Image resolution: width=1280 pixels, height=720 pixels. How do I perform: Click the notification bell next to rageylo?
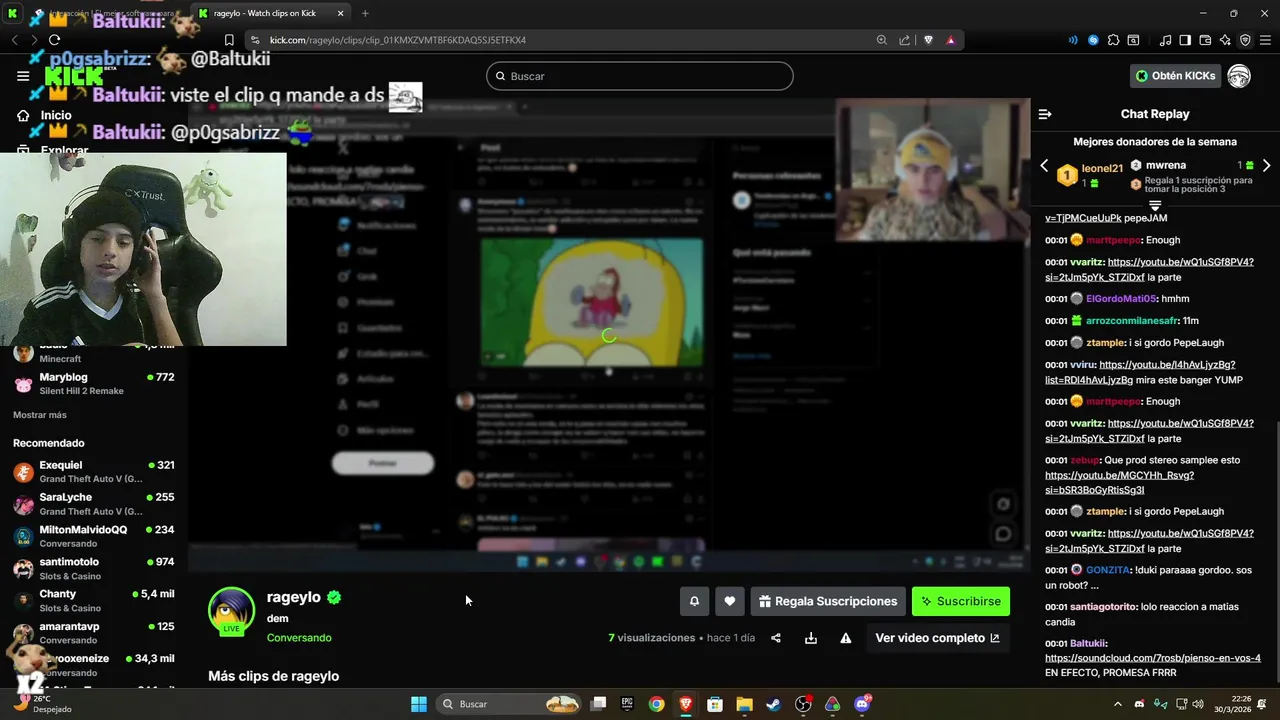694,601
